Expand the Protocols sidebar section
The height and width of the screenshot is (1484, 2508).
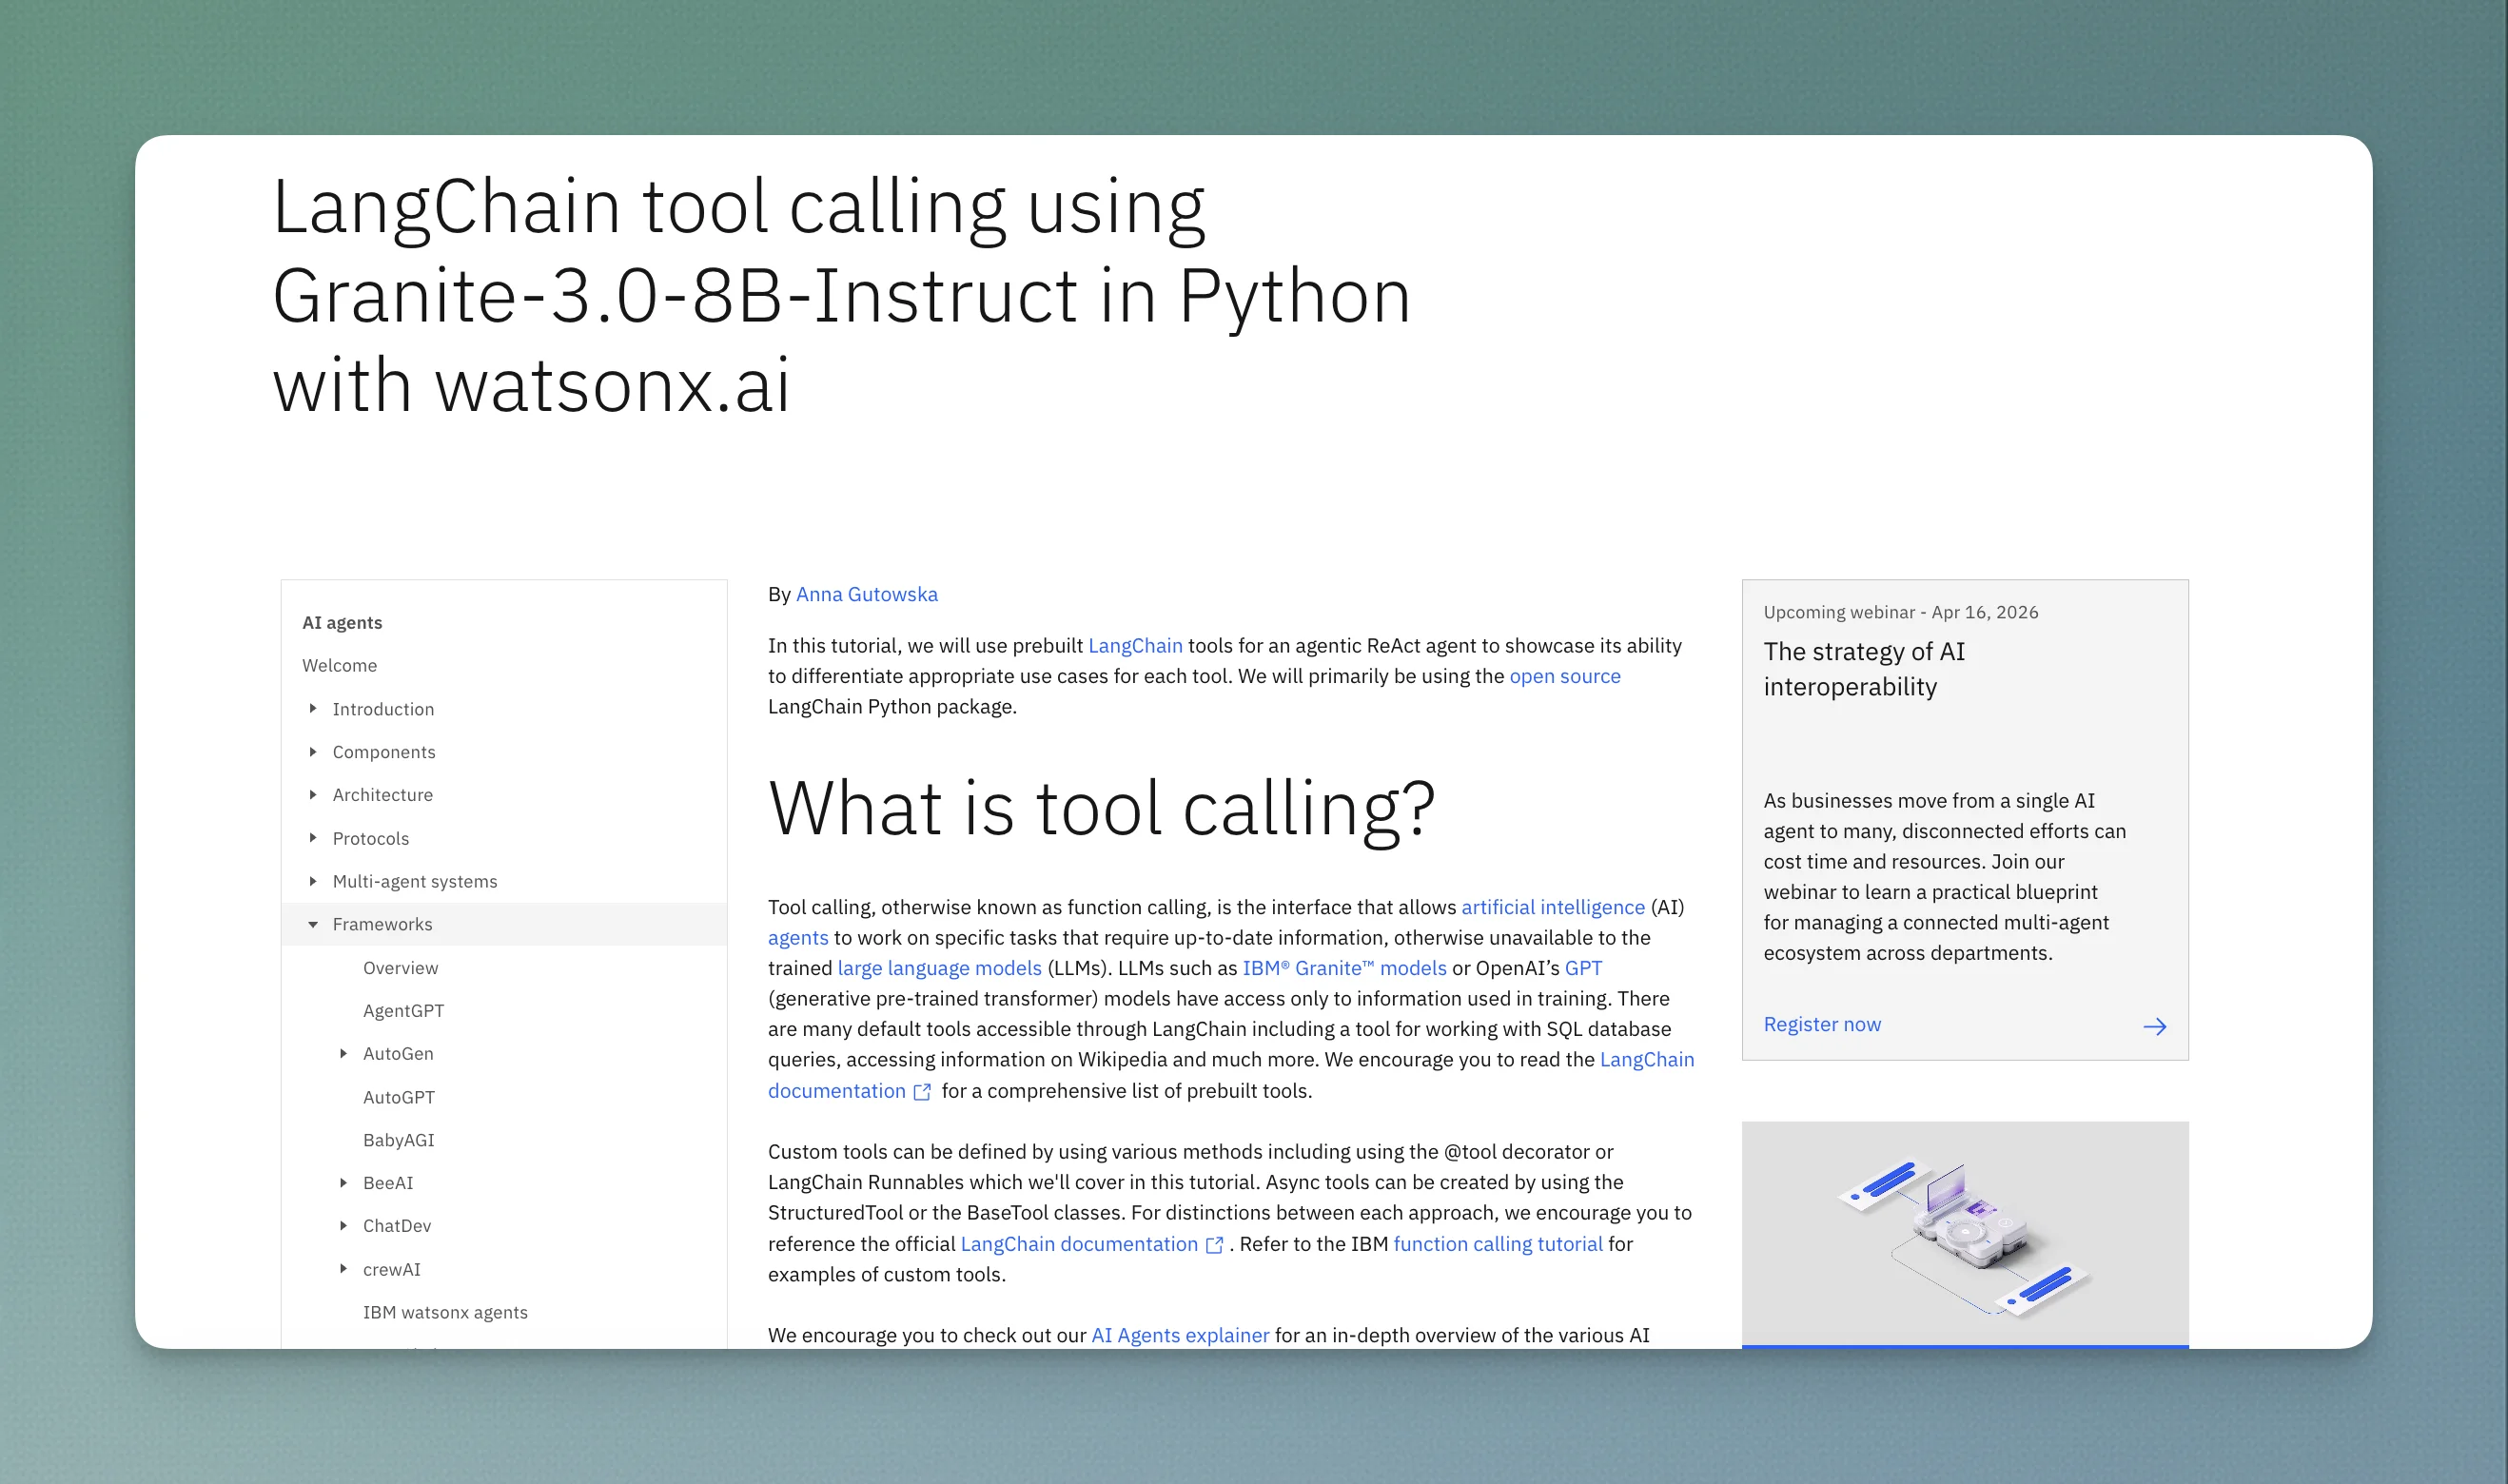click(313, 838)
